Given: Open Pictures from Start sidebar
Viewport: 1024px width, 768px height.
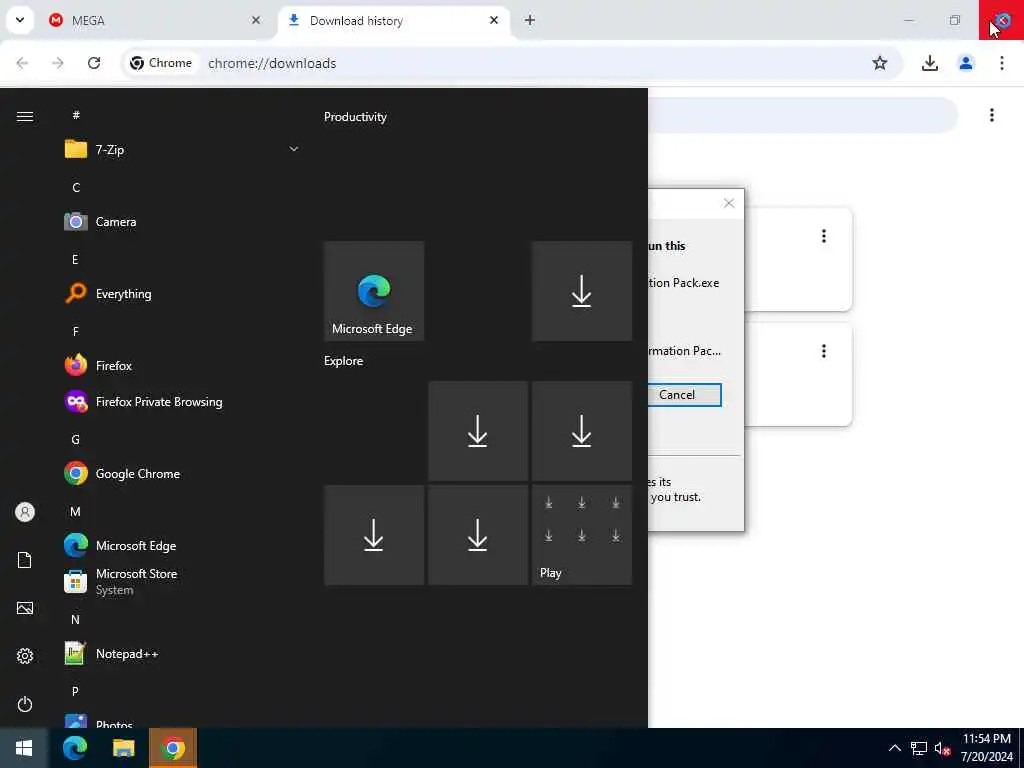Looking at the screenshot, I should (25, 608).
